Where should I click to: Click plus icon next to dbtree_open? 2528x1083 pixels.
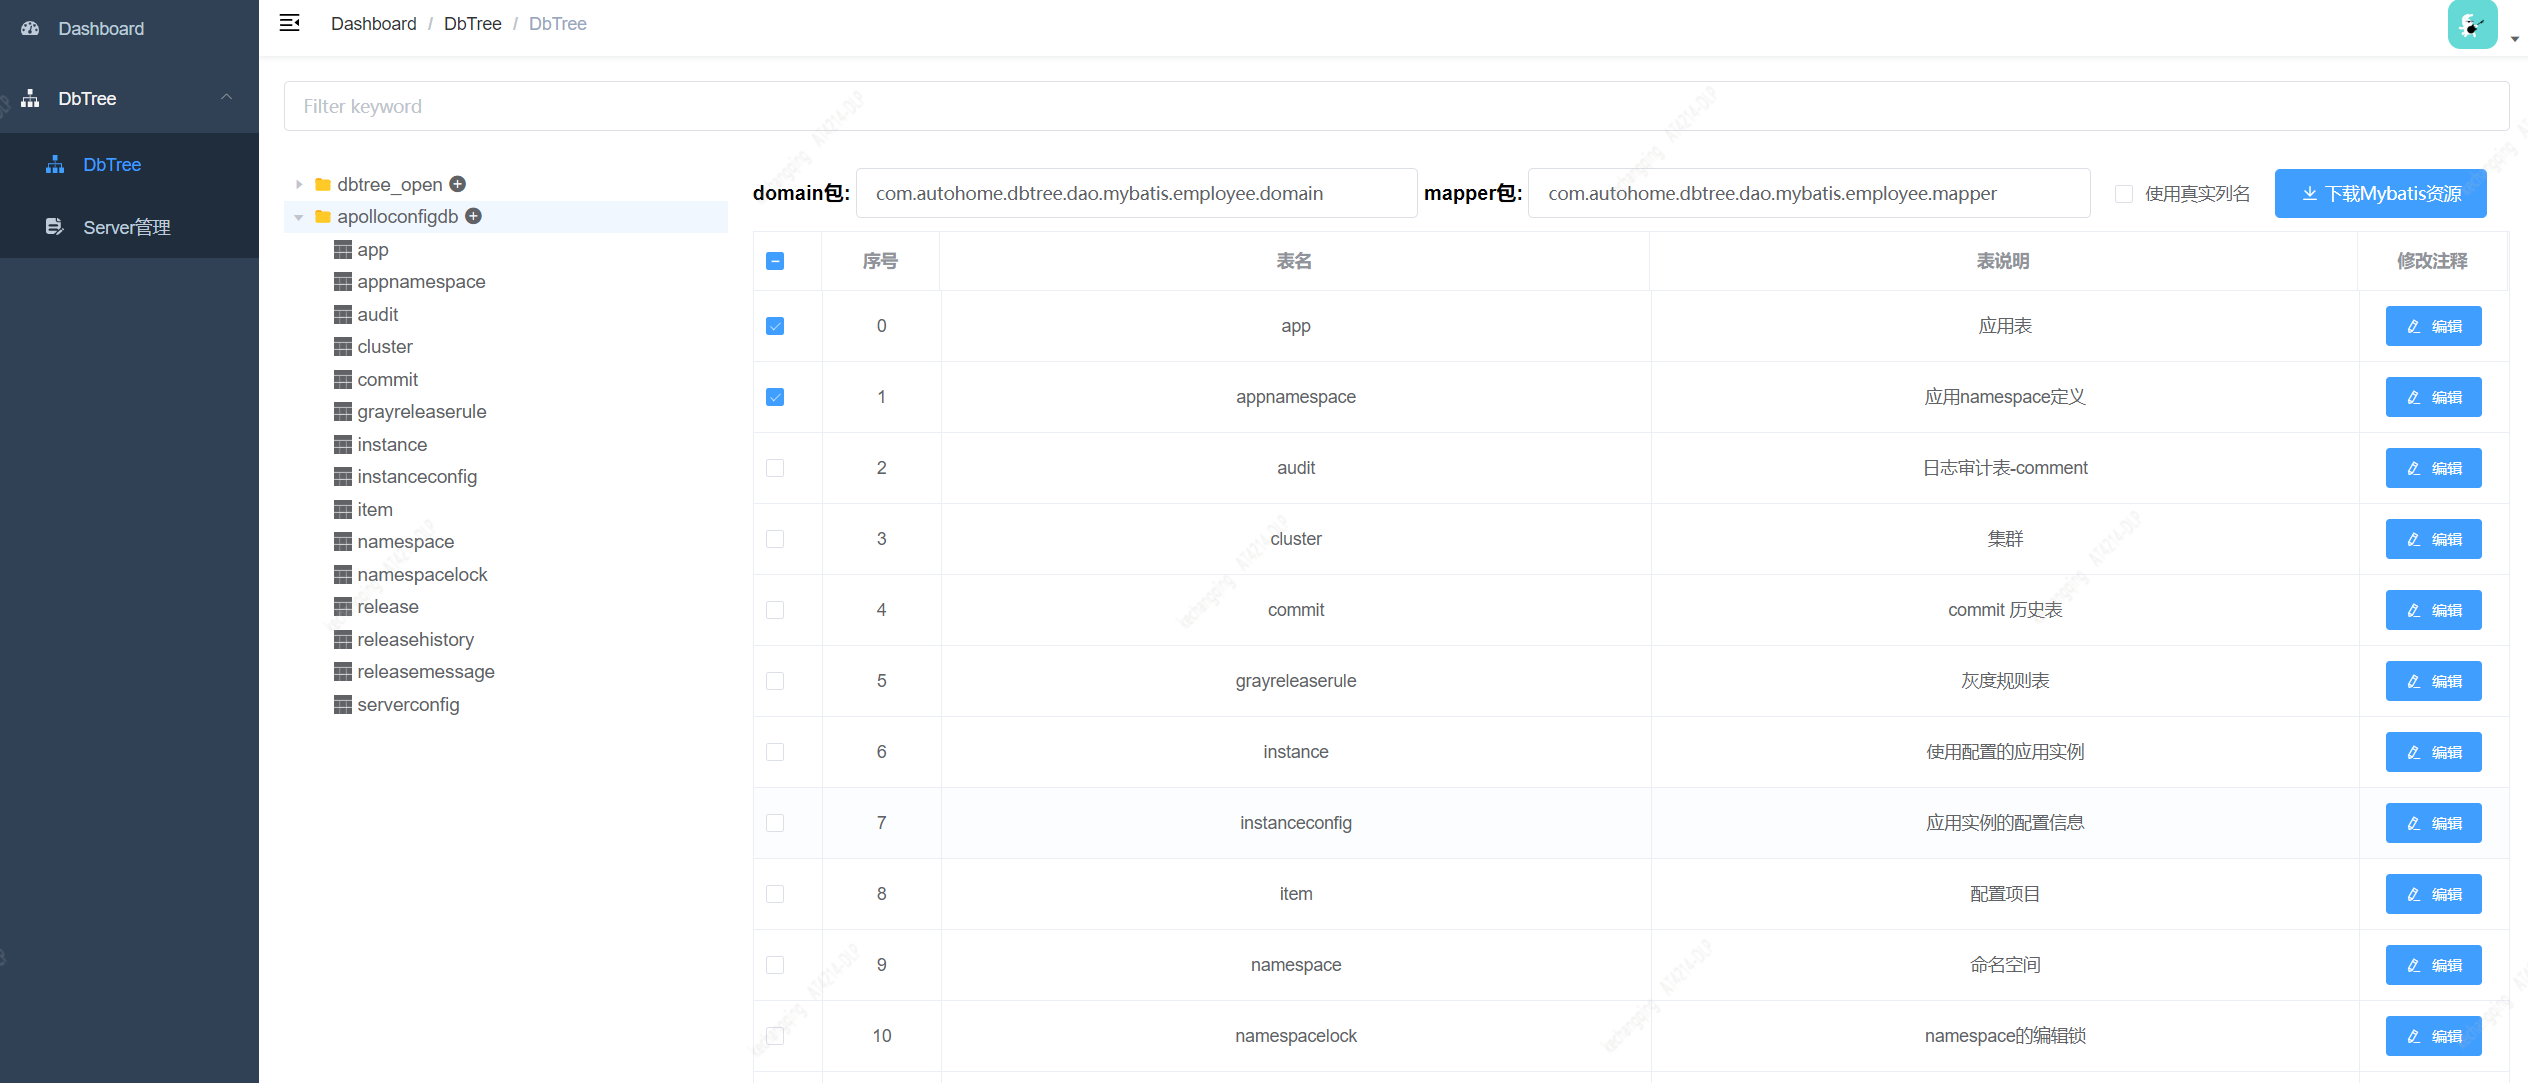(458, 184)
